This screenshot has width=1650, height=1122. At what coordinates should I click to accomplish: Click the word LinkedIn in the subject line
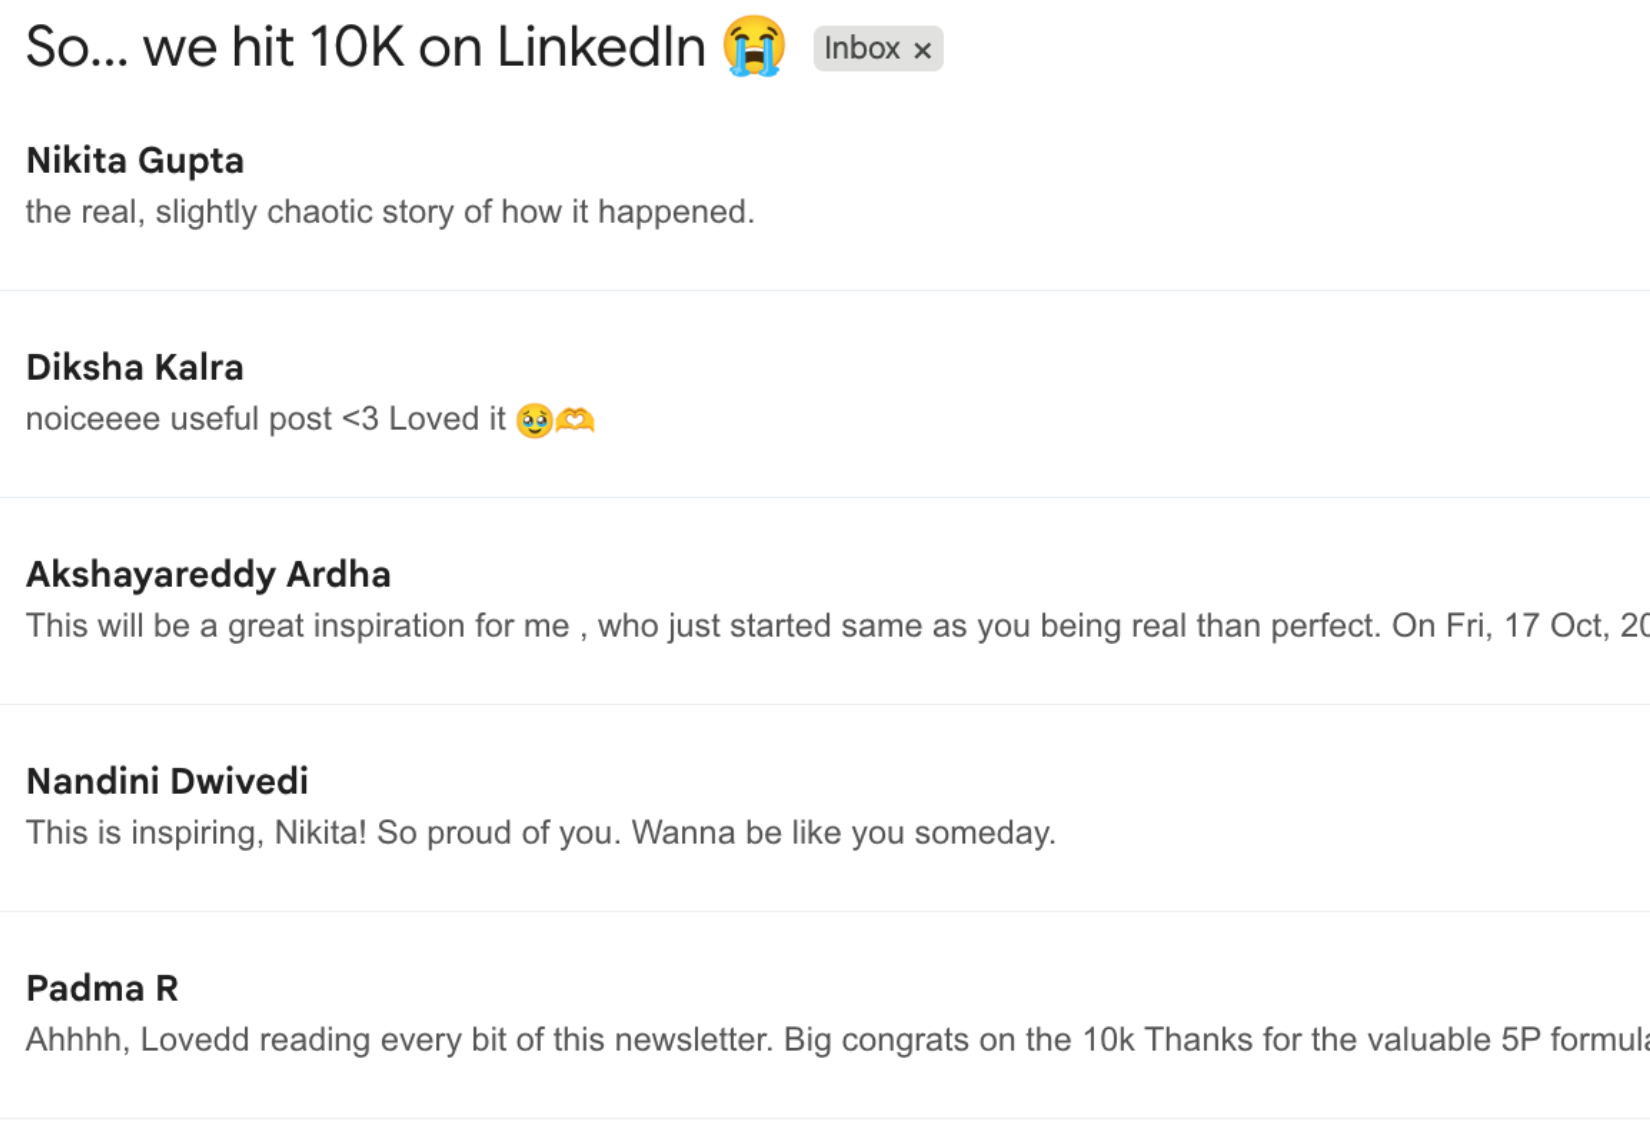point(601,47)
